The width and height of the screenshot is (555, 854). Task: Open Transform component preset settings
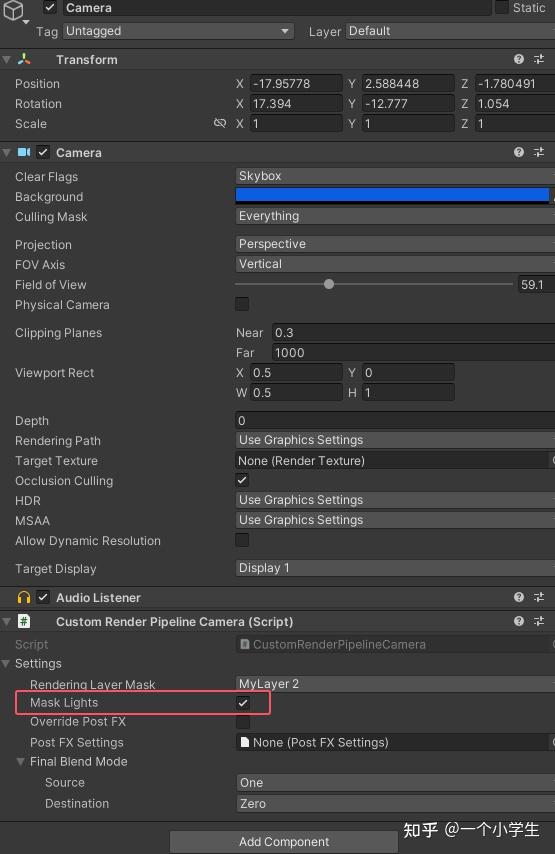pyautogui.click(x=539, y=59)
